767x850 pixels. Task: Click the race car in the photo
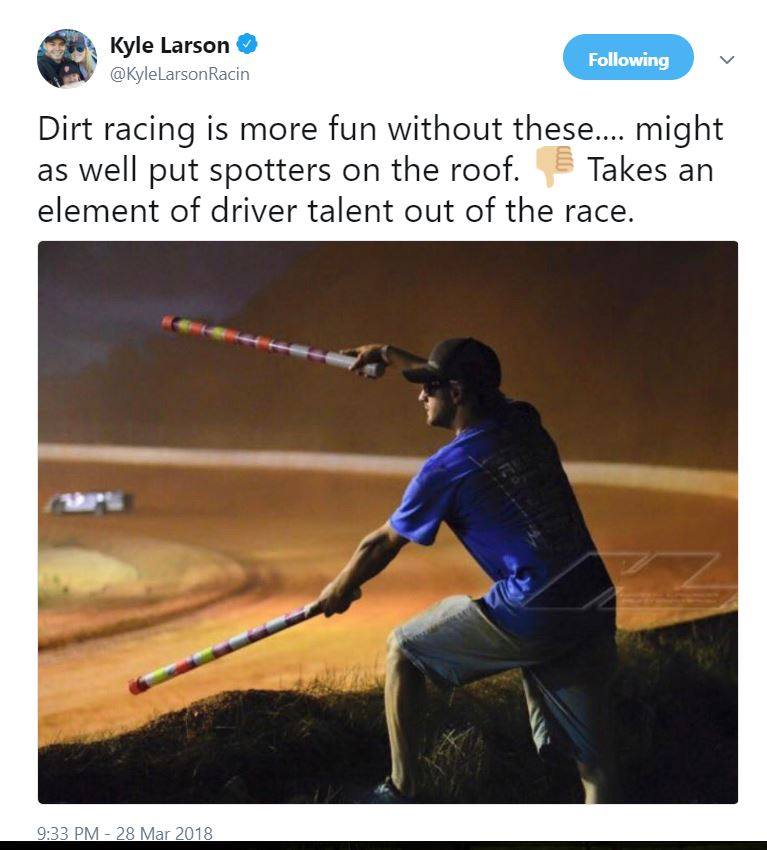tap(90, 503)
